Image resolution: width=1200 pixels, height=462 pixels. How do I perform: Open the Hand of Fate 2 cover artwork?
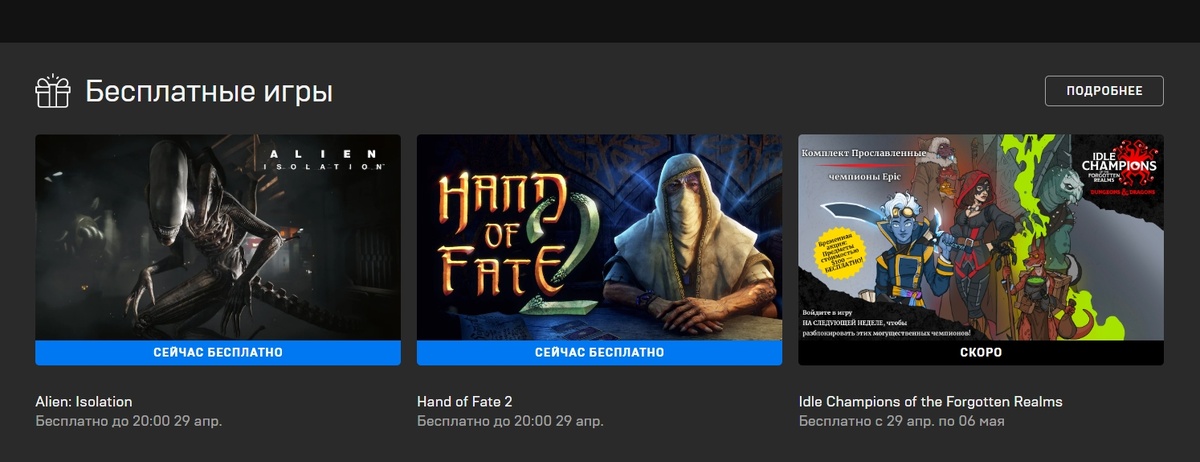[x=599, y=237]
